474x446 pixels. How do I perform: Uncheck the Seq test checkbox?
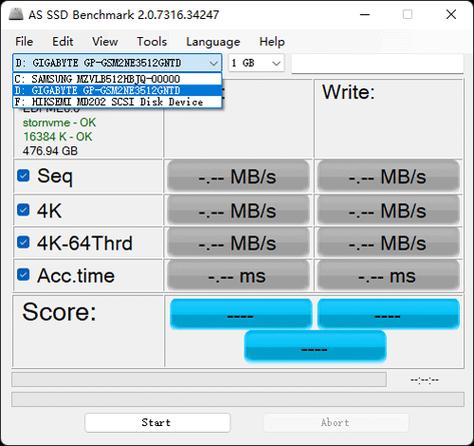(23, 176)
